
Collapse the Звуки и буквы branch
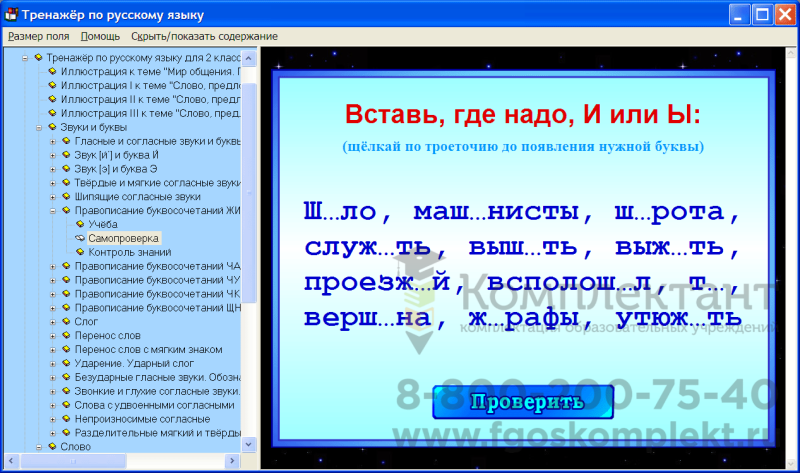point(39,128)
